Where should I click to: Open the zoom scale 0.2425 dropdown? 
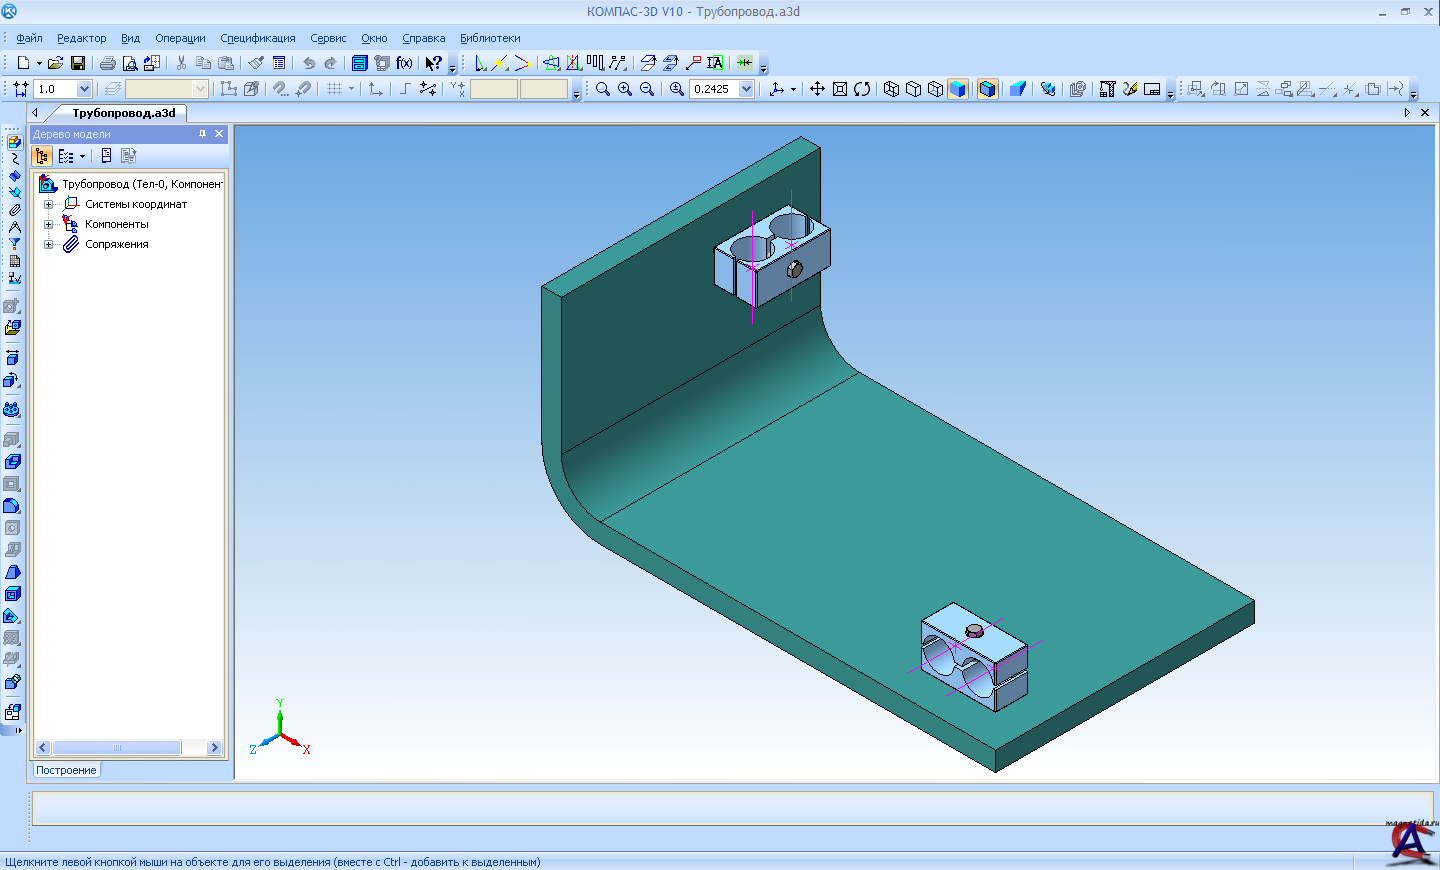746,89
